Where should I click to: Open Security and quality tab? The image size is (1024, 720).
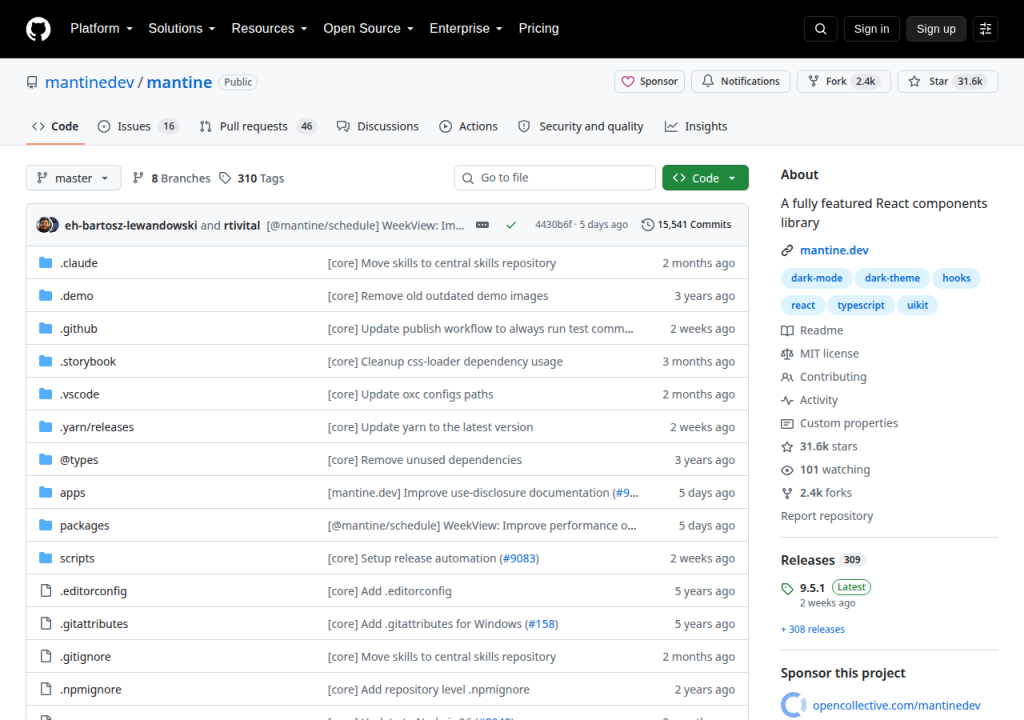click(581, 127)
